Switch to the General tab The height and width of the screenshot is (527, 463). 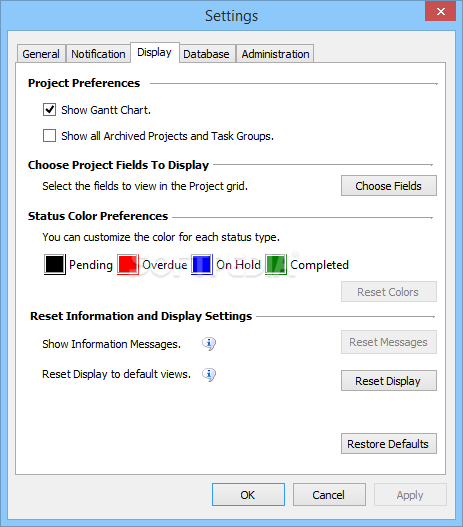point(41,54)
